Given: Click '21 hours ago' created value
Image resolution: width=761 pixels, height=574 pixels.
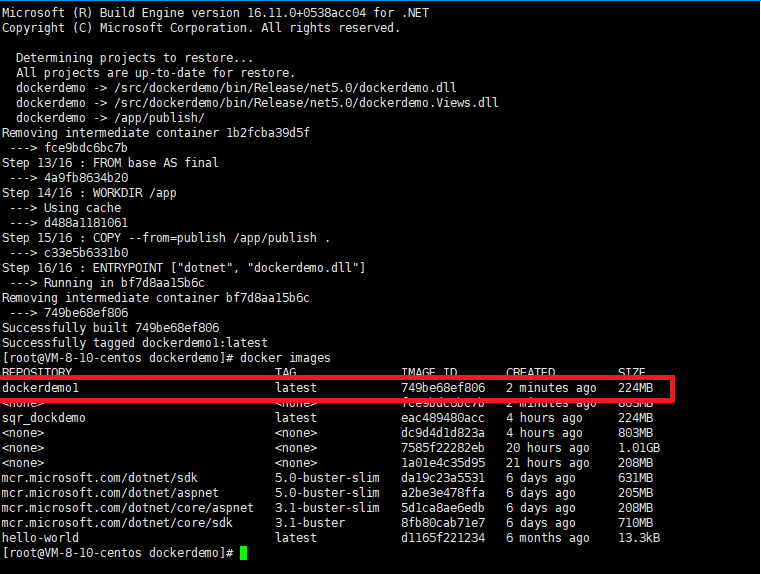Looking at the screenshot, I should [547, 463].
